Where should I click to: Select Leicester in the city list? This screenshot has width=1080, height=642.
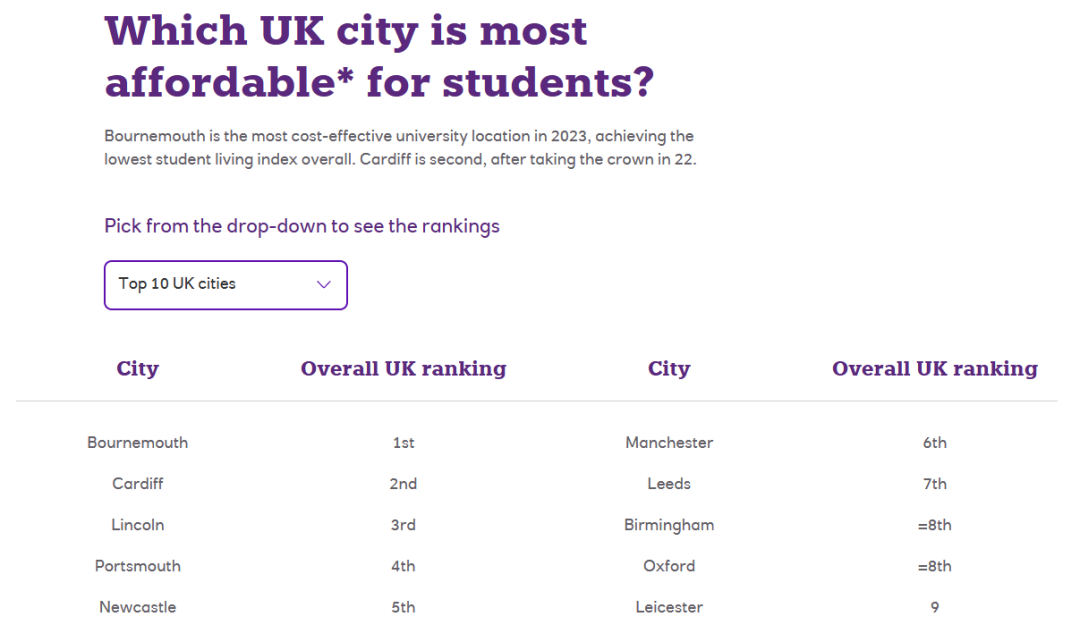[669, 607]
